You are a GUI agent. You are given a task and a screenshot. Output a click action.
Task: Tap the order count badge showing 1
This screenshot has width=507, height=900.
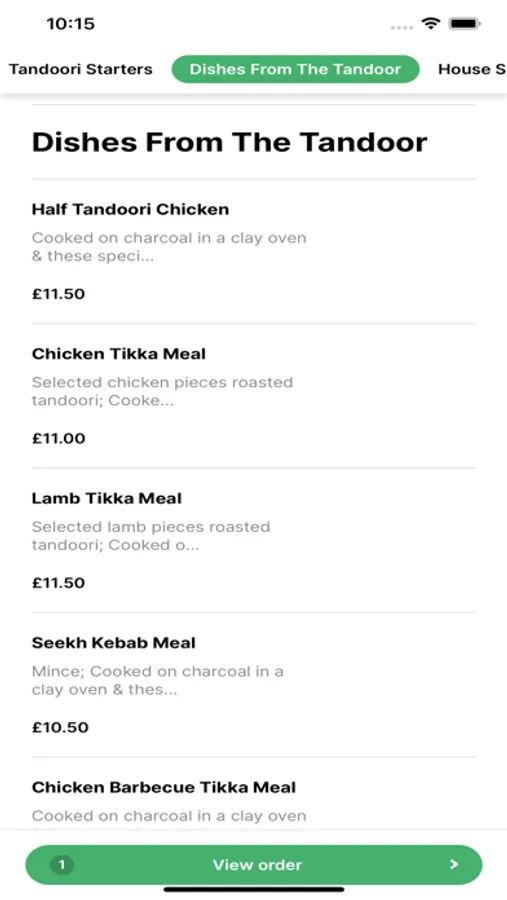pos(62,864)
